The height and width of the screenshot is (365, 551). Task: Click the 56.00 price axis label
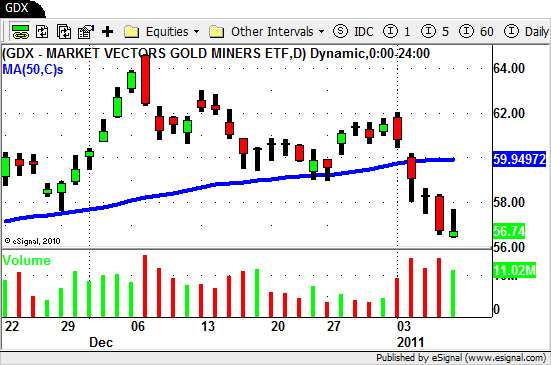[x=509, y=247]
